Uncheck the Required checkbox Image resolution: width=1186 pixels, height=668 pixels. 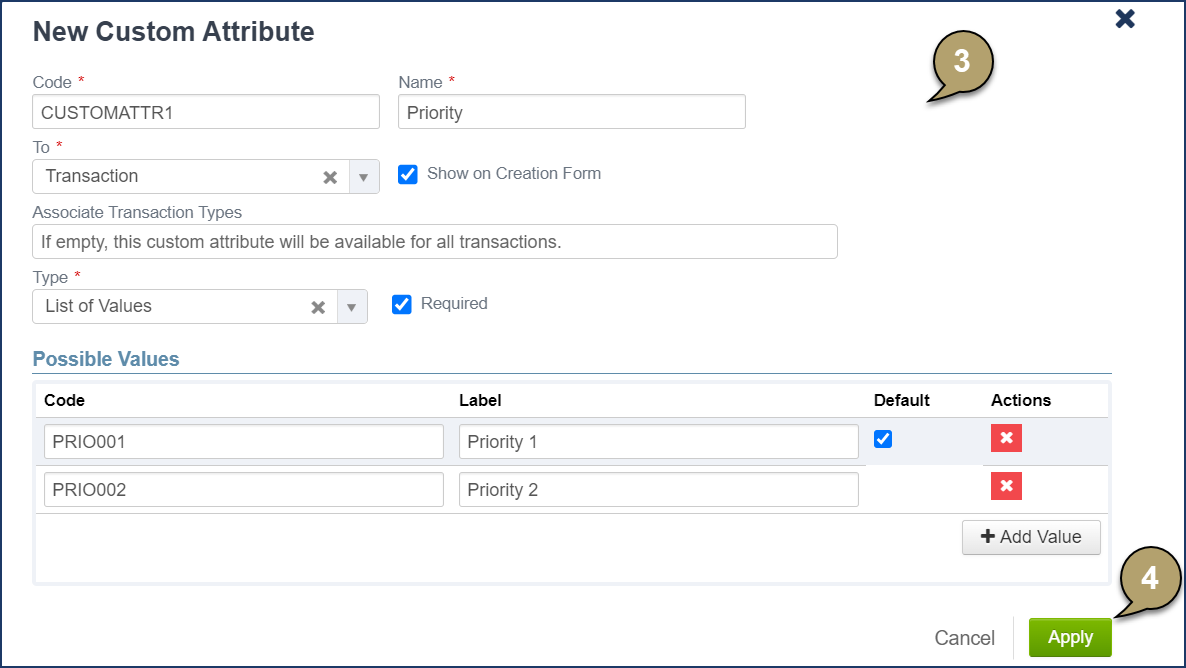tap(402, 304)
